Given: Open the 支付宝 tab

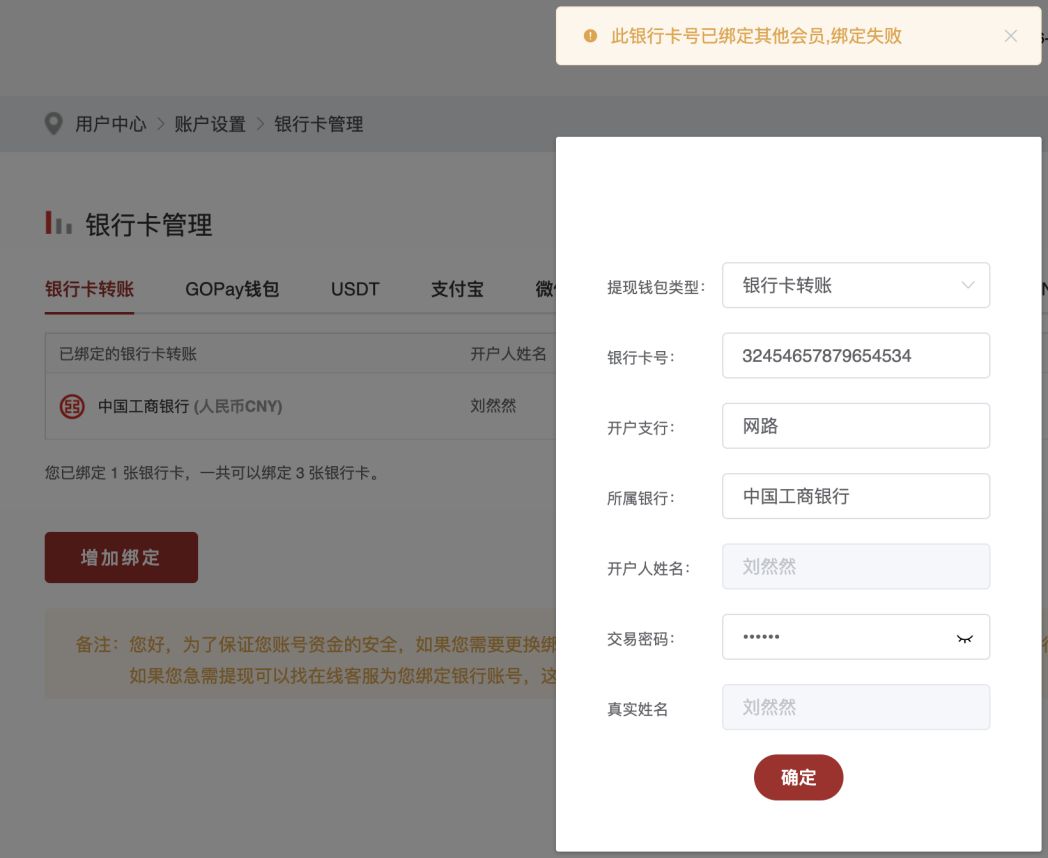Looking at the screenshot, I should click(457, 289).
